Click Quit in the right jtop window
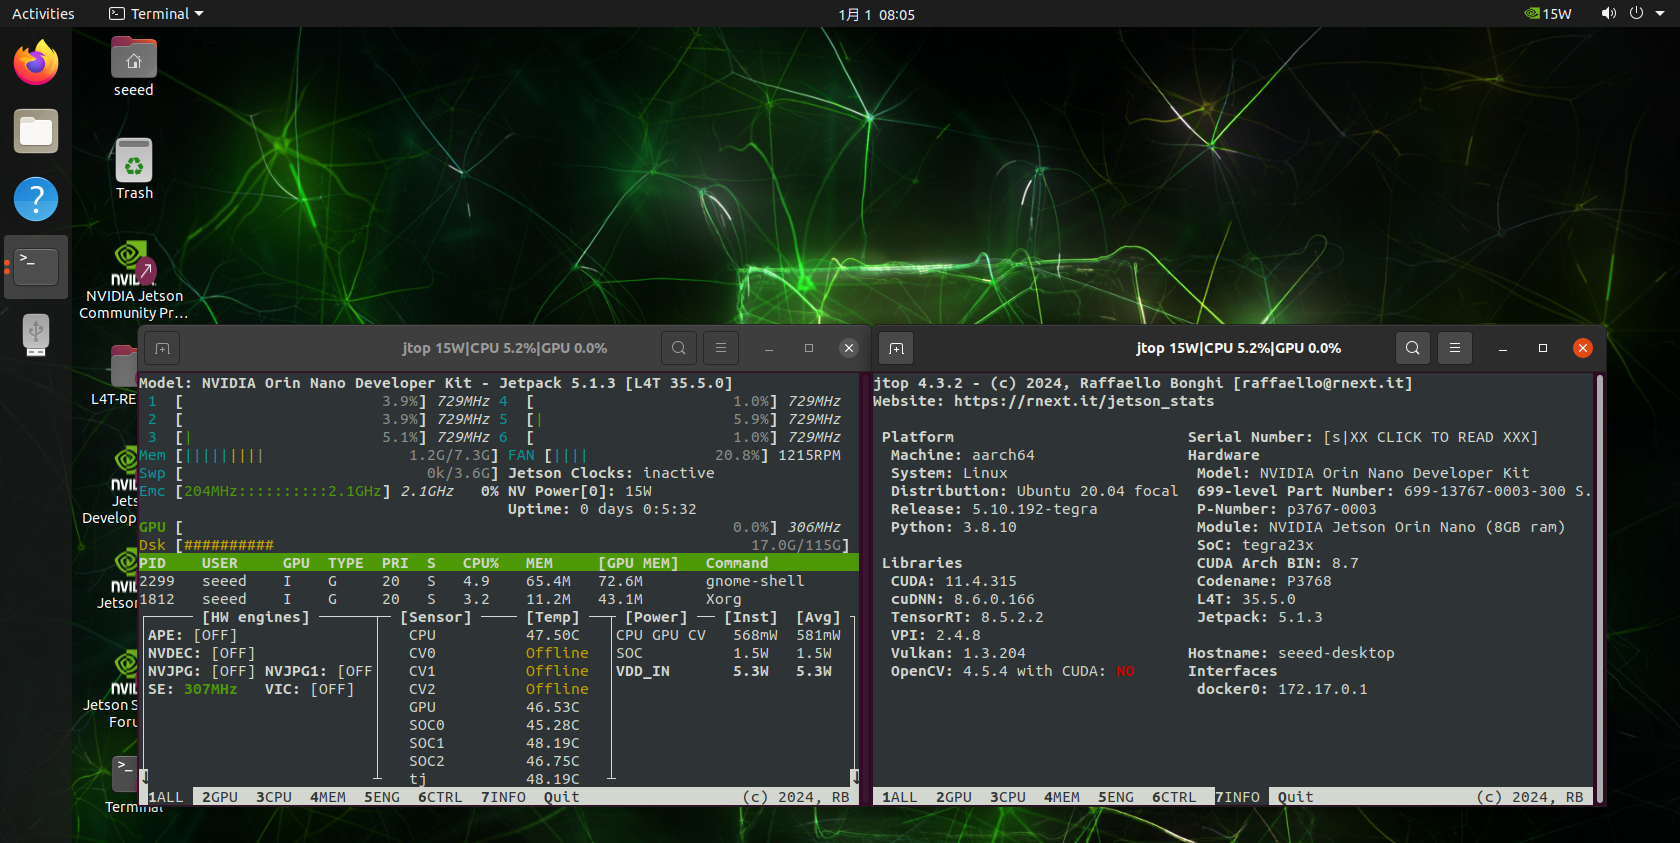 (x=1295, y=797)
